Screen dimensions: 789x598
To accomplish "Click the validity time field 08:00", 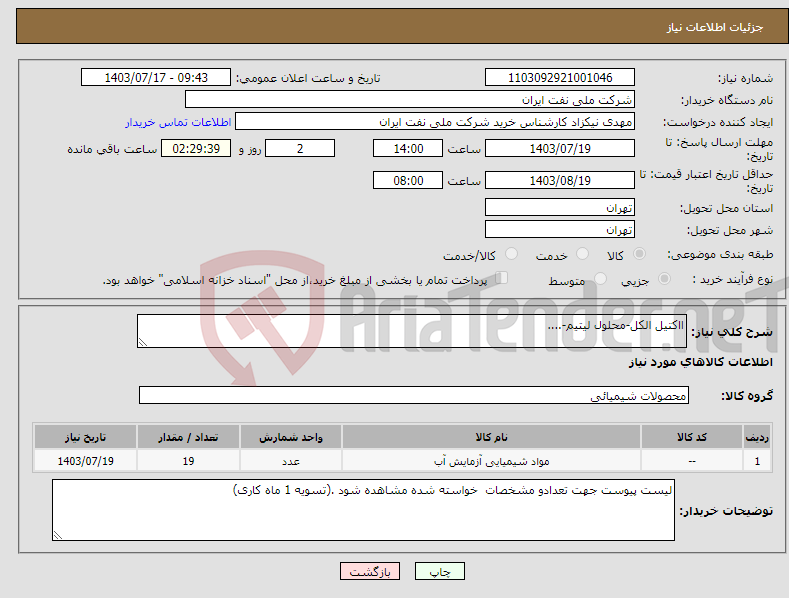I will 408,180.
